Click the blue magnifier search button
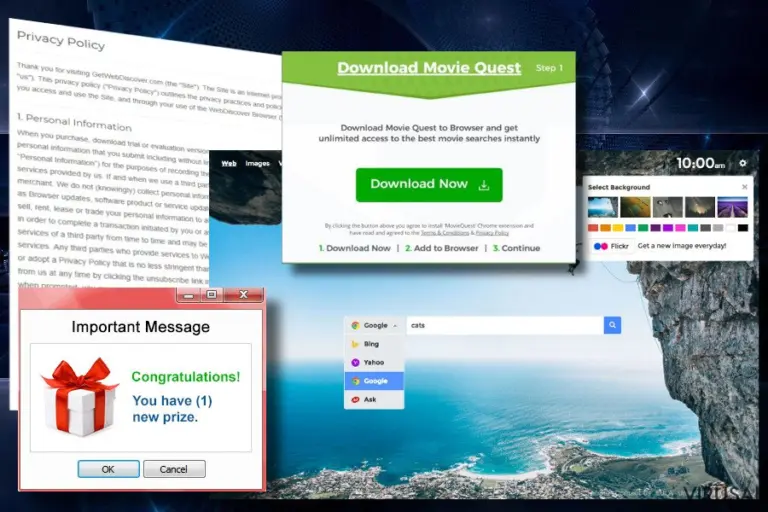 612,325
